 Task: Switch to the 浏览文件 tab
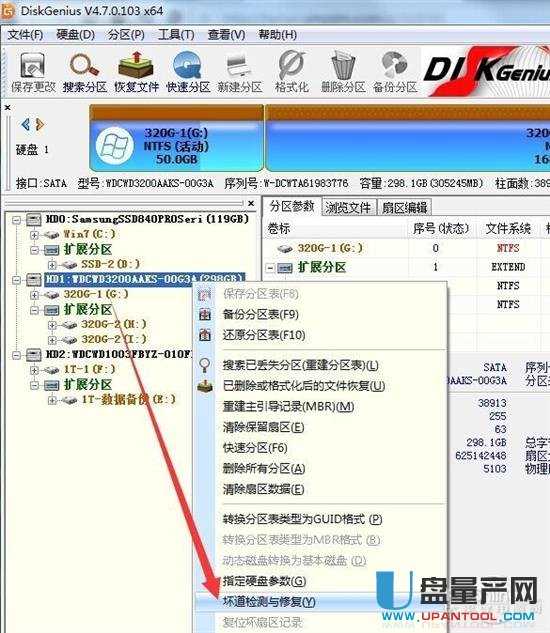click(x=348, y=208)
